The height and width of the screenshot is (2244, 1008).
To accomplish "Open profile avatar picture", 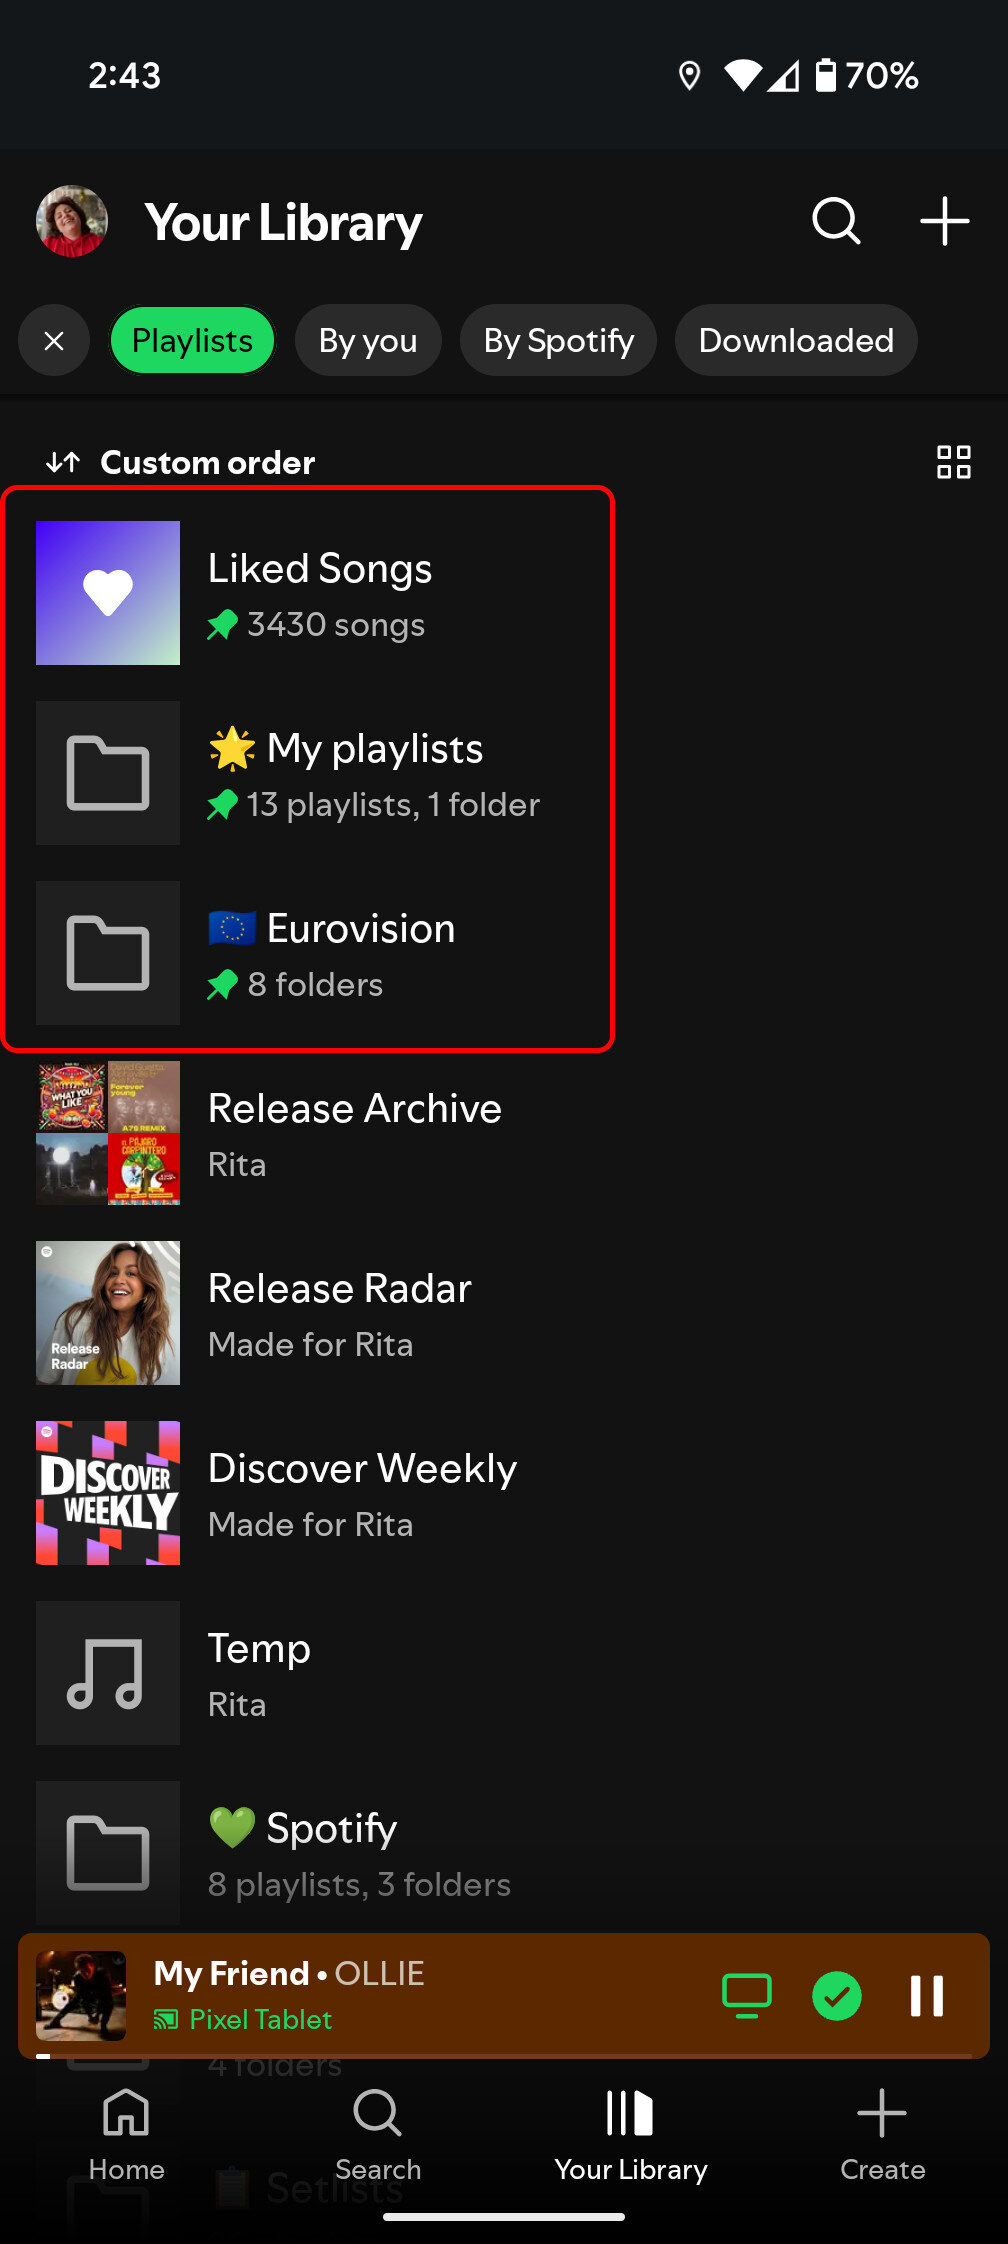I will [72, 221].
